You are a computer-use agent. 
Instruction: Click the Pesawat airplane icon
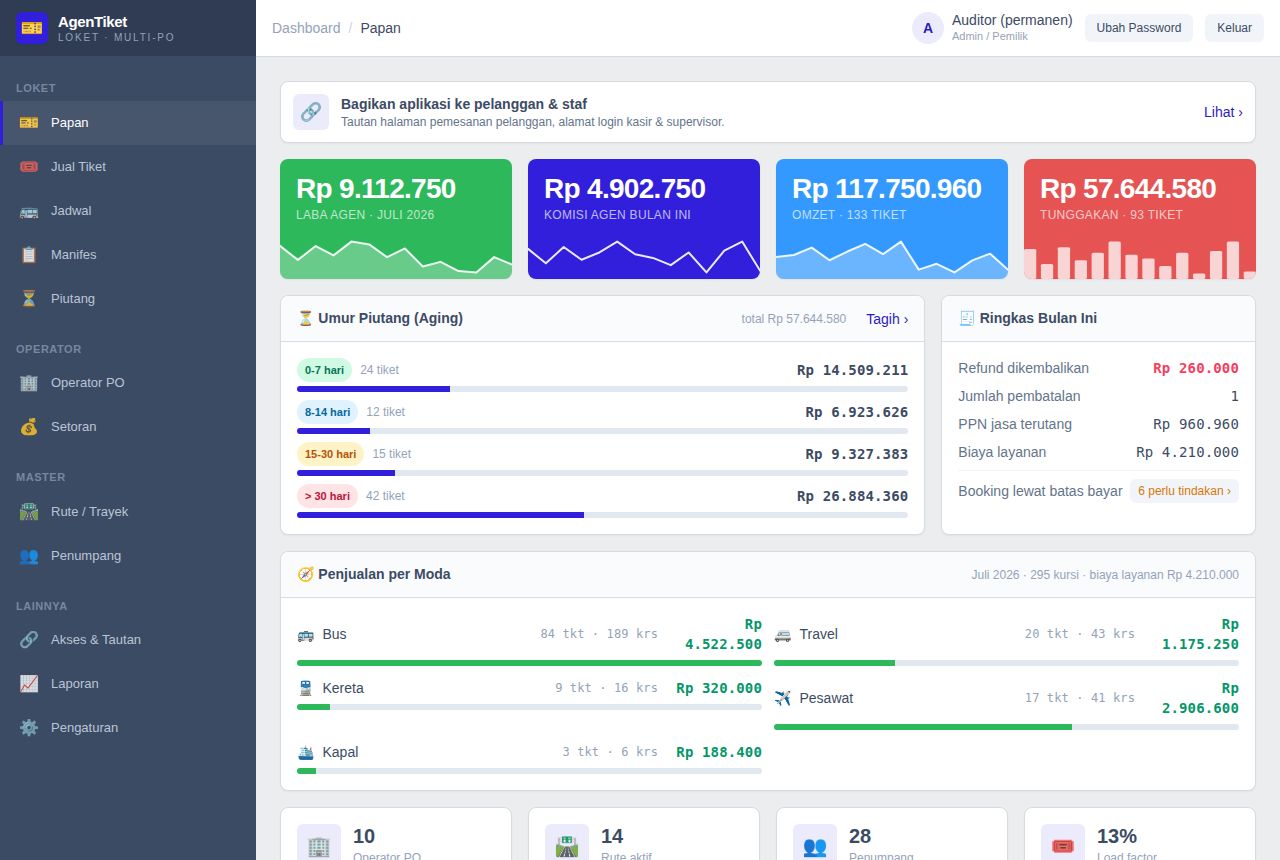point(782,698)
